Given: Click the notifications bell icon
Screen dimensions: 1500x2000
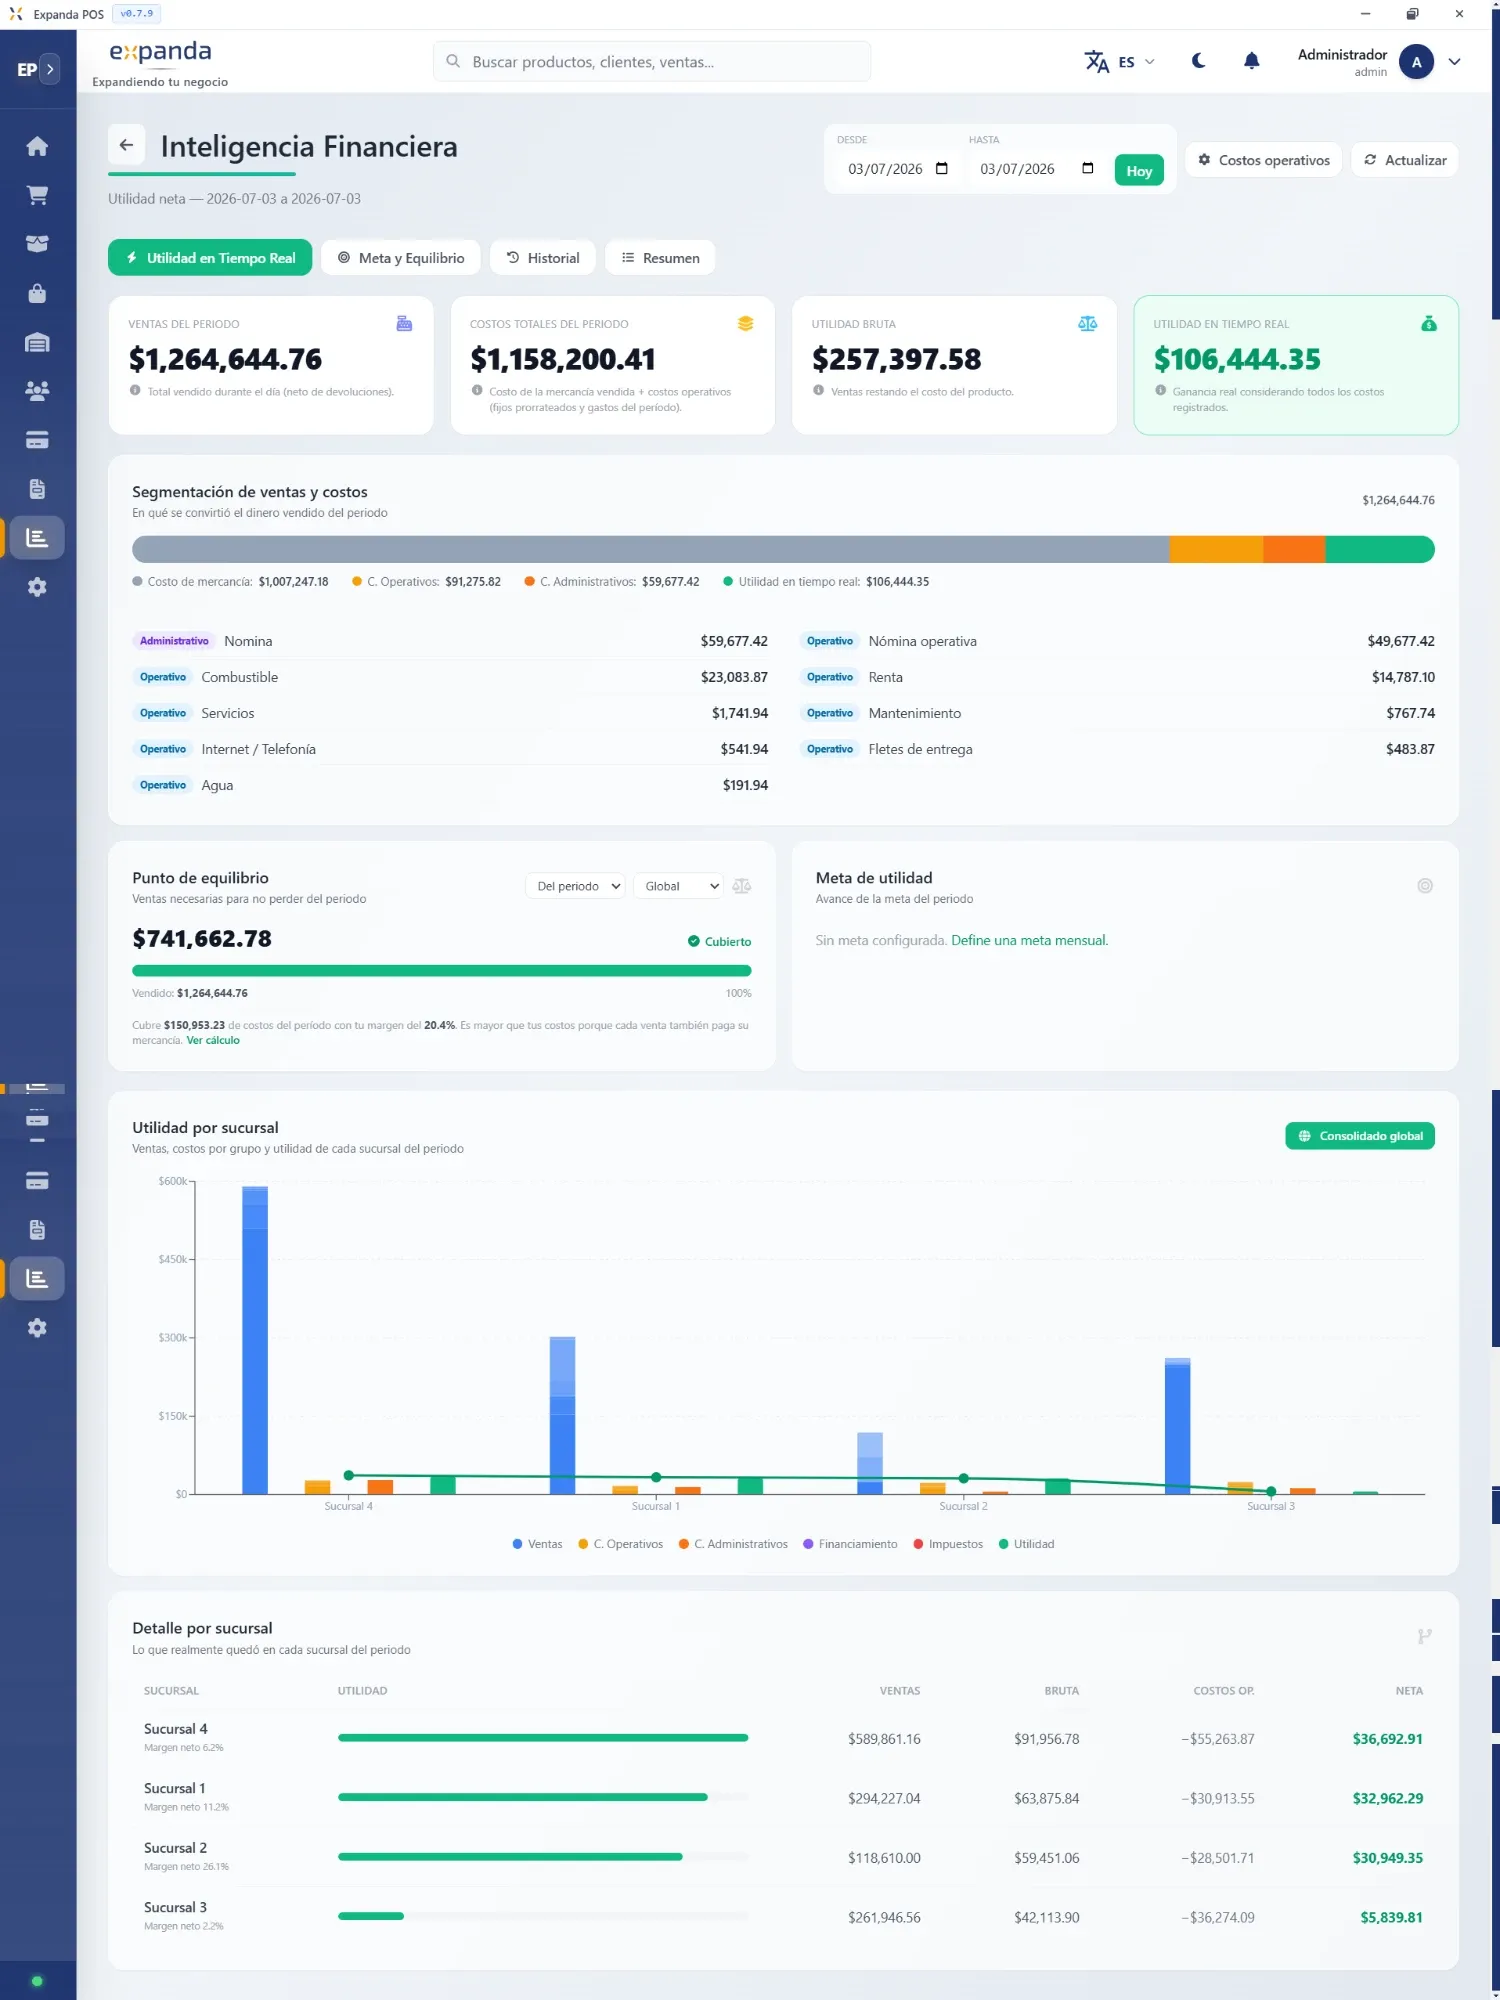Looking at the screenshot, I should click(x=1251, y=61).
